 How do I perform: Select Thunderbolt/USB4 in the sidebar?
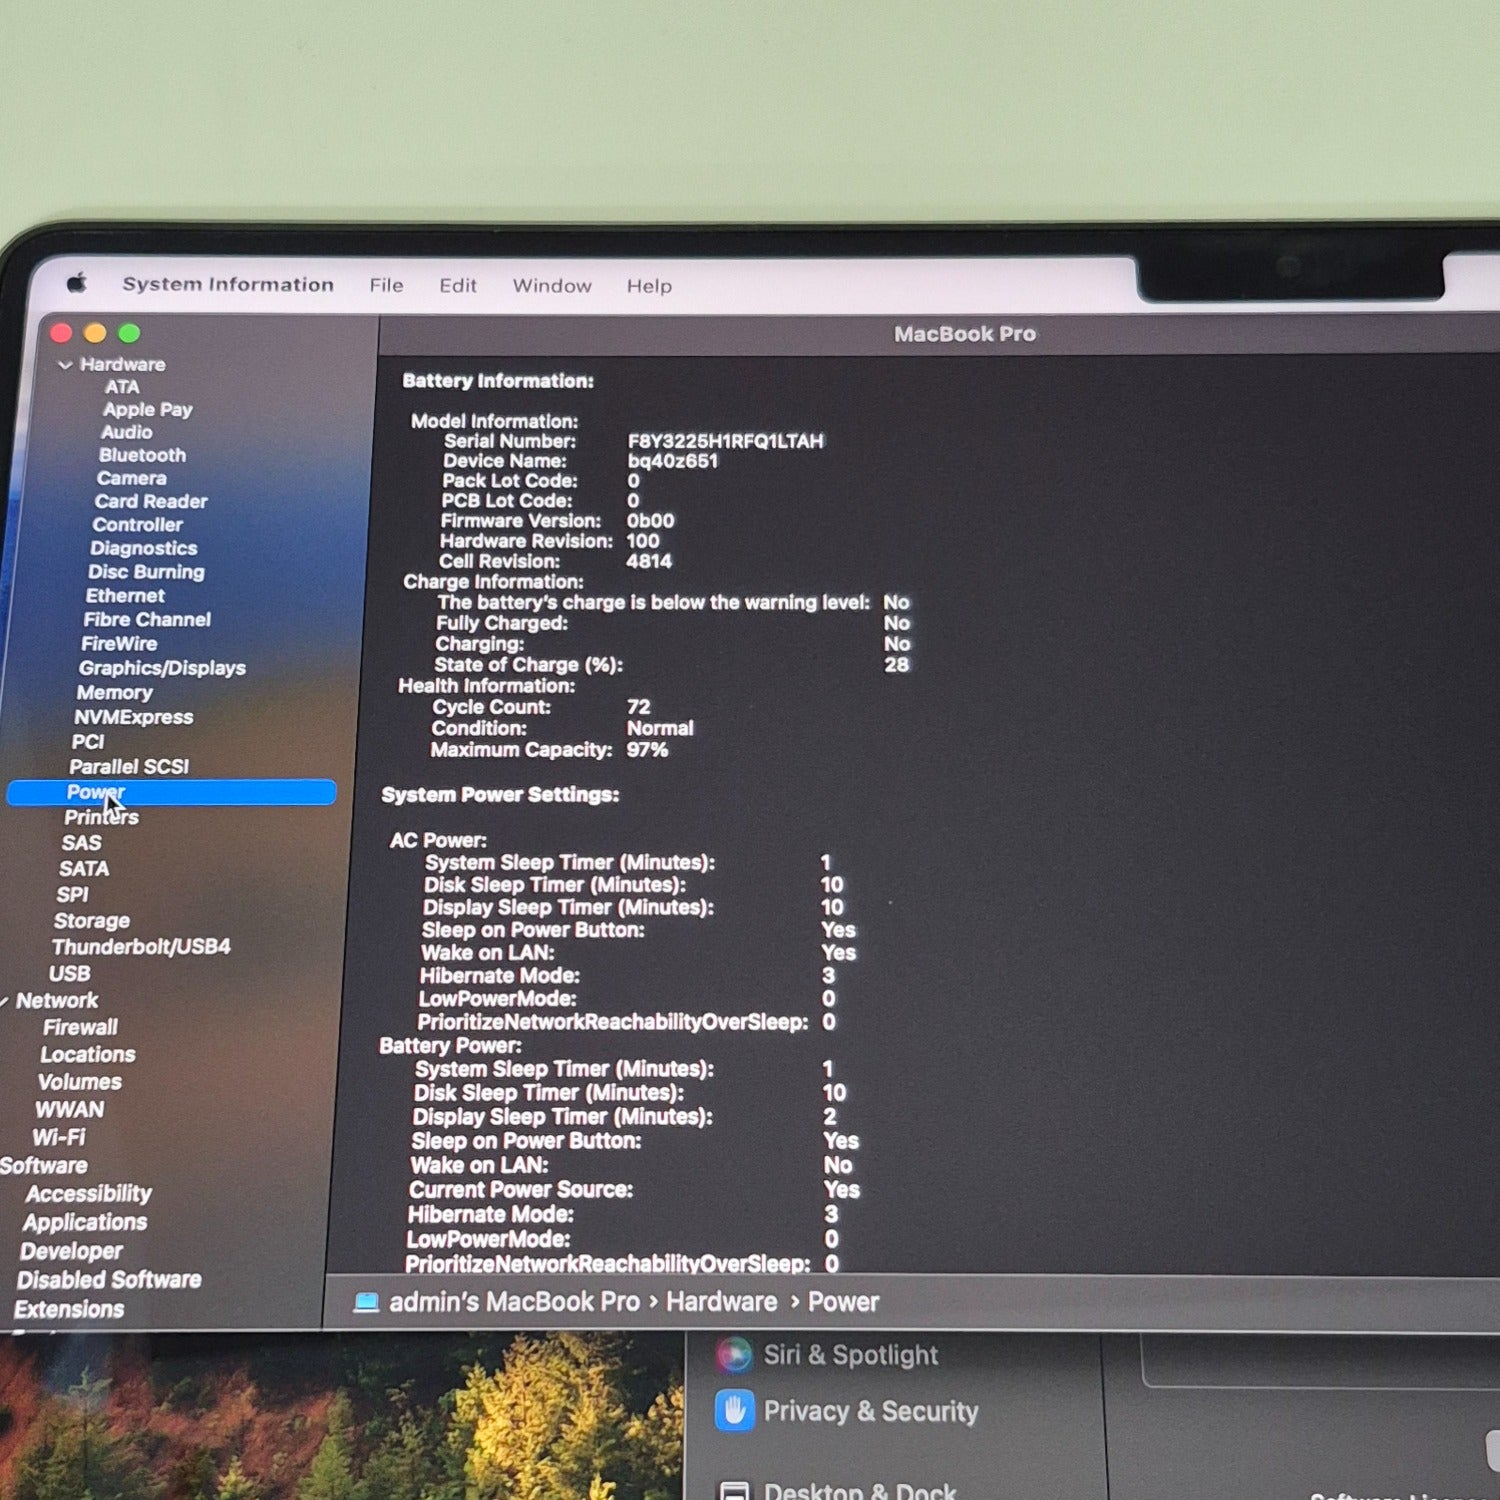tap(141, 947)
